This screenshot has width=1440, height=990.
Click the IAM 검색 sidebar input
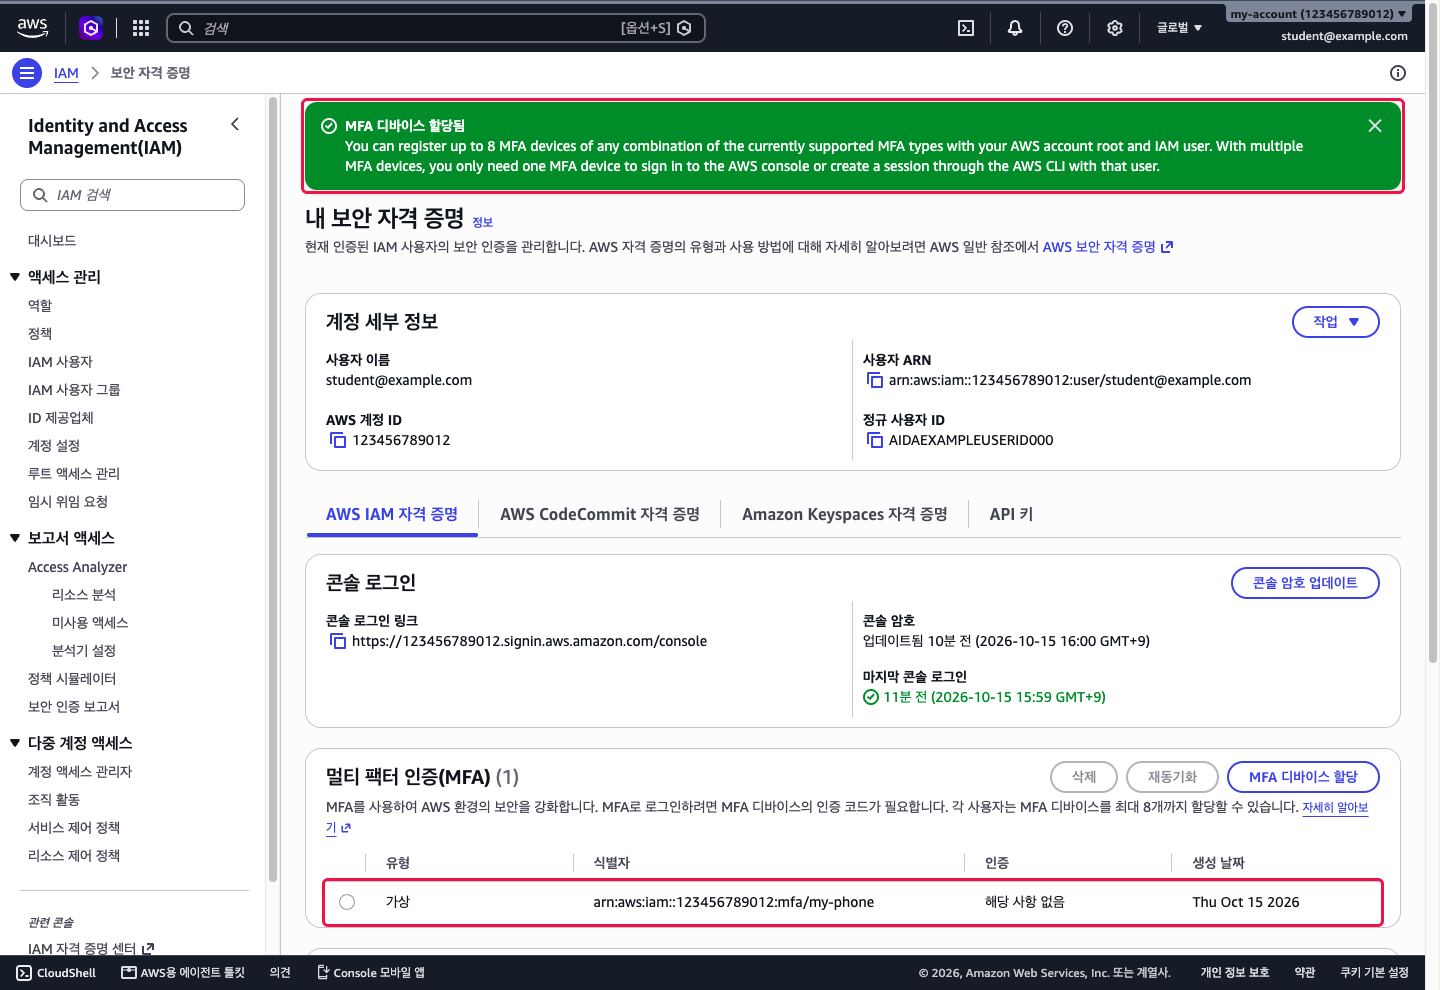coord(132,195)
